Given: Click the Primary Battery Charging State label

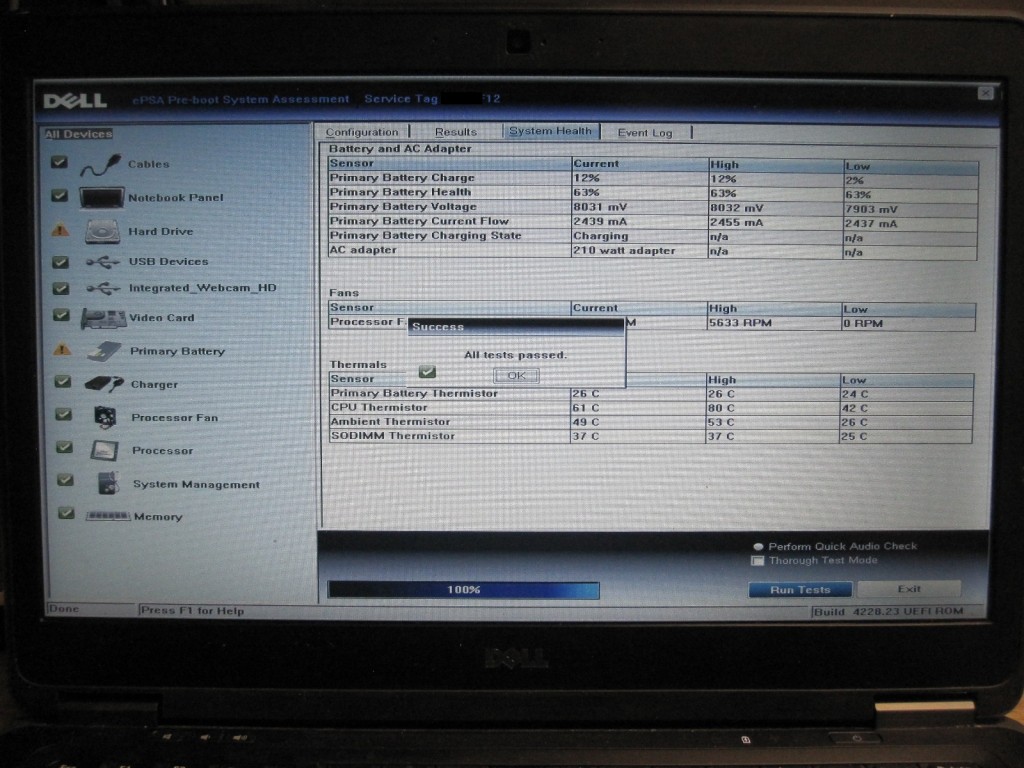Looking at the screenshot, I should 426,235.
